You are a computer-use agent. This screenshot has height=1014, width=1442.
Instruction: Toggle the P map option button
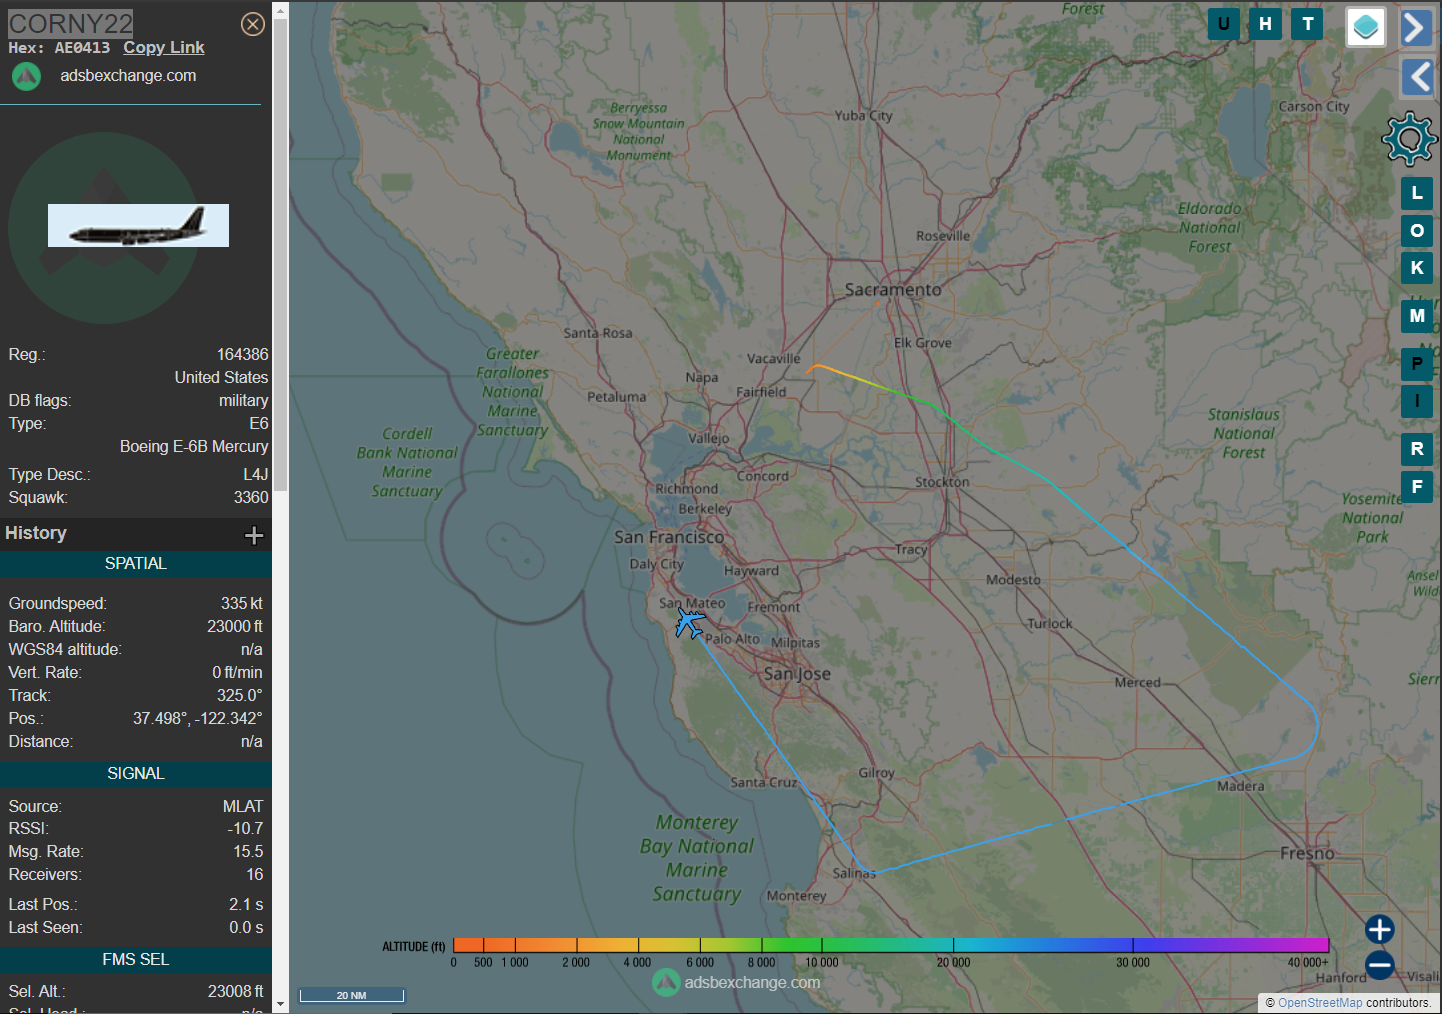[x=1417, y=364]
